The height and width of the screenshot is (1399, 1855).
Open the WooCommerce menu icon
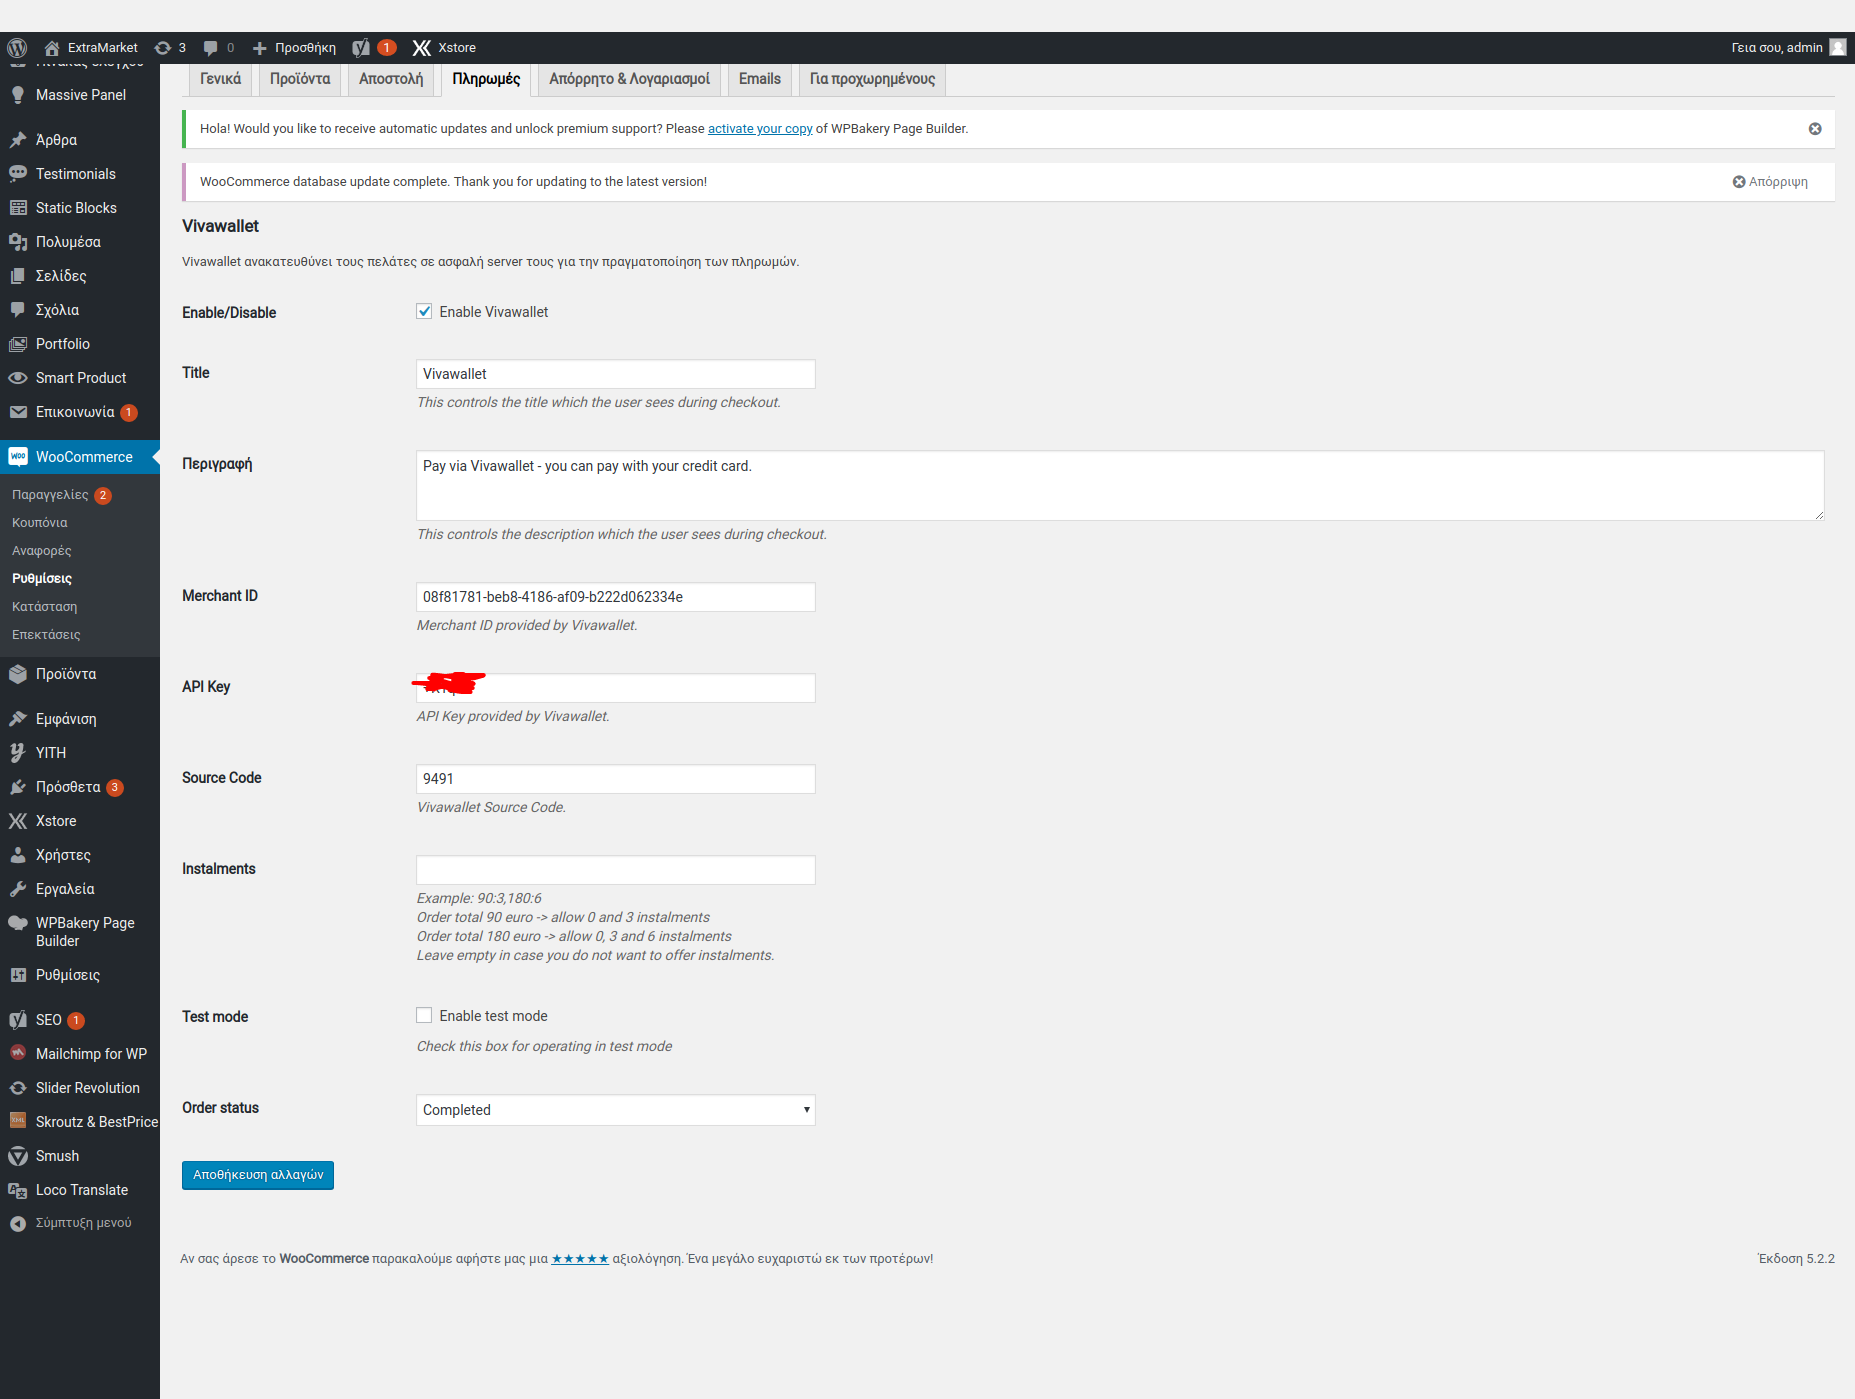point(19,456)
